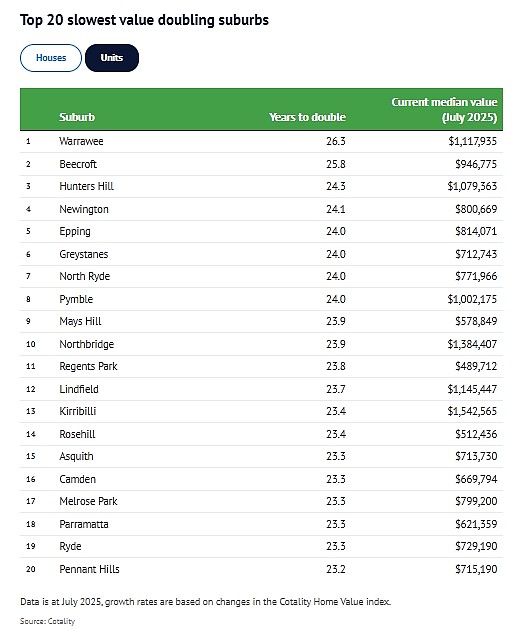The width and height of the screenshot is (528, 630).
Task: Click the Hunters Hill suburb name
Action: pos(86,186)
